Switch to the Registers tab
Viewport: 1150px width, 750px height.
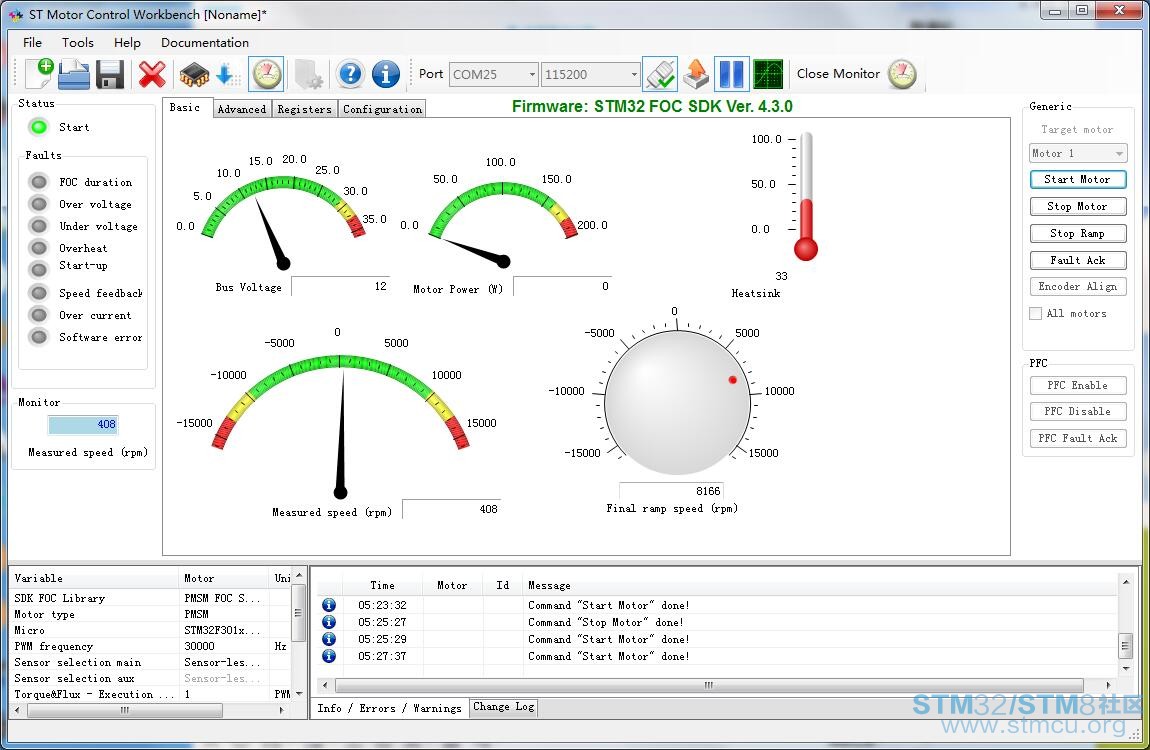304,109
